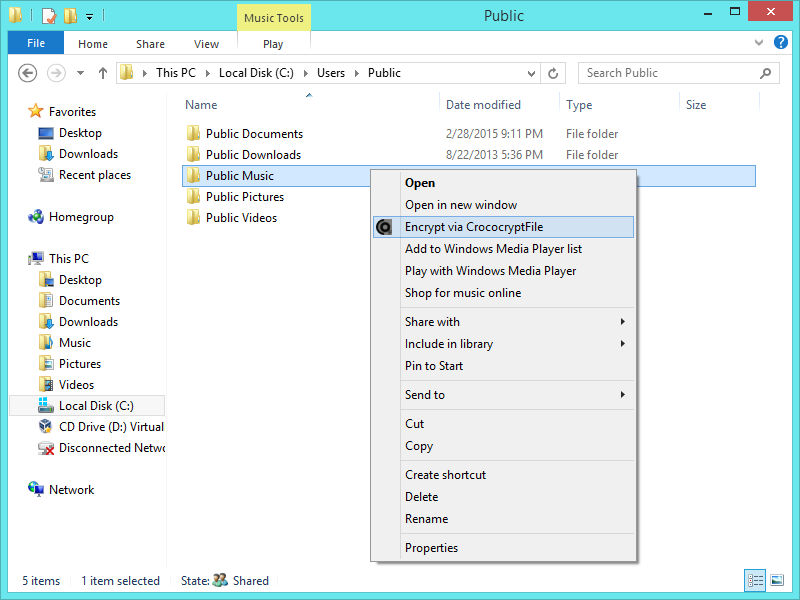Click the New folder quick access icon
The height and width of the screenshot is (600, 800).
pos(70,15)
